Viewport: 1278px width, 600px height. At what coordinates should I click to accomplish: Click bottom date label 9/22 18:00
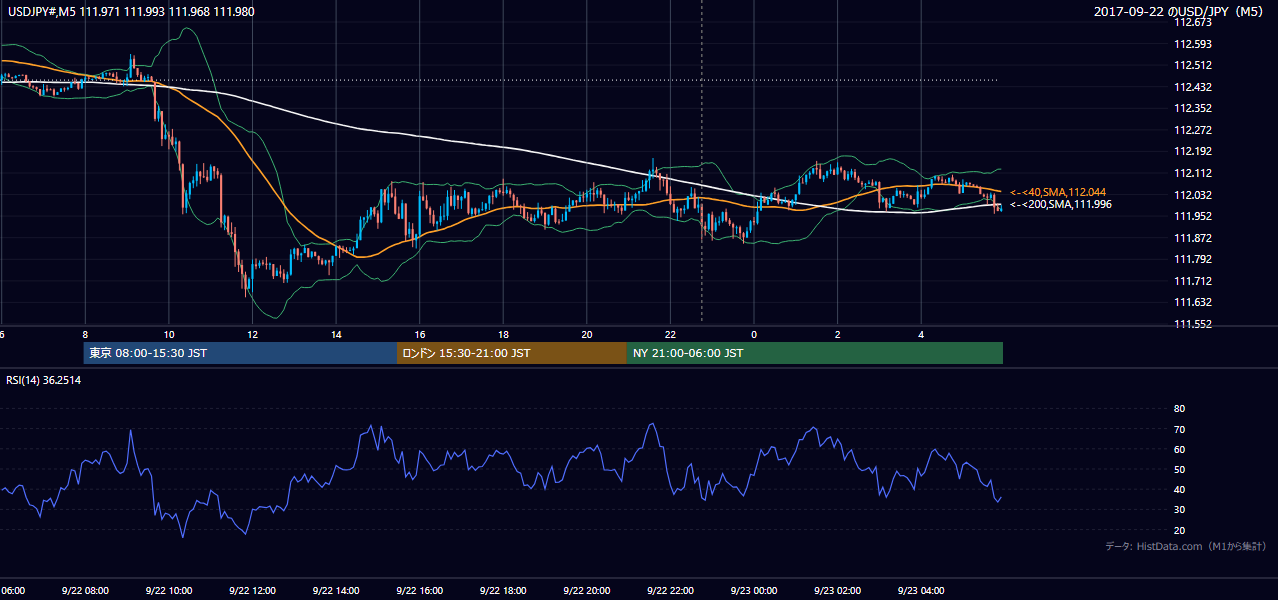(x=503, y=591)
